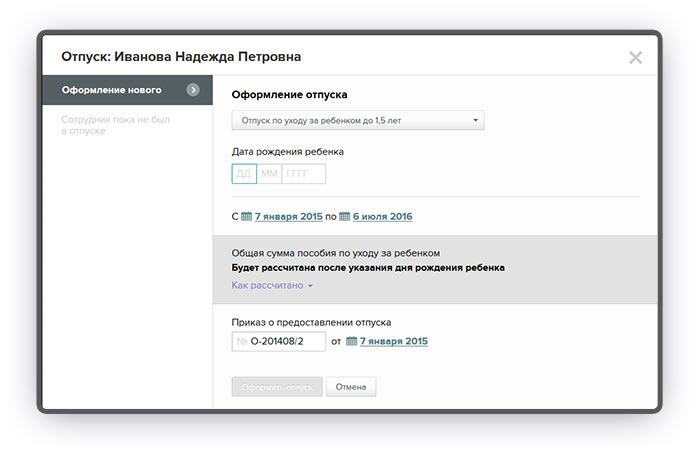The height and width of the screenshot is (466, 699).
Task: Open calendar icon before '6 июля 2016'
Action: (345, 216)
